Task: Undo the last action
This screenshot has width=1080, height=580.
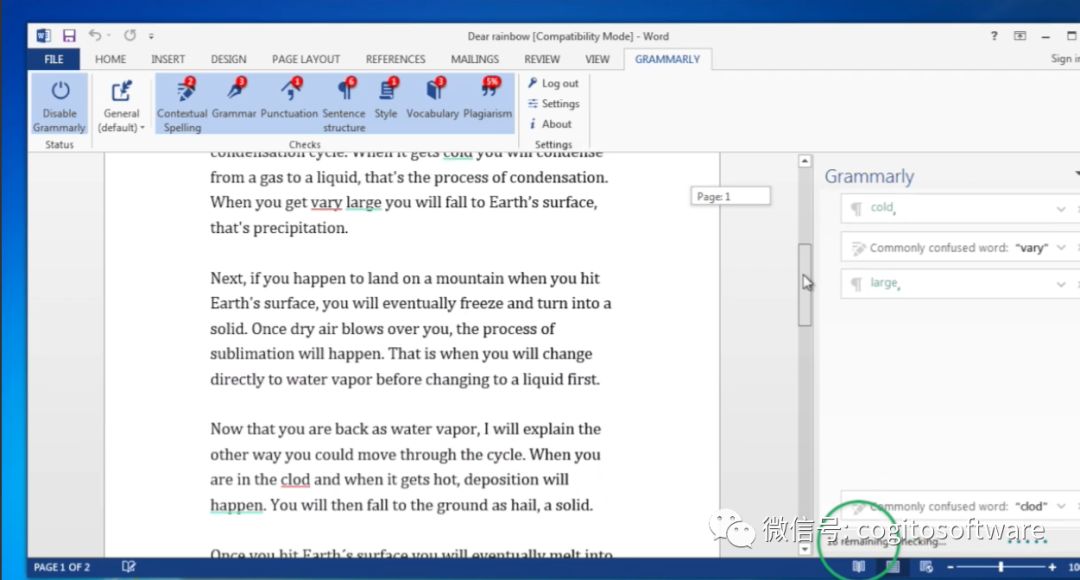Action: click(95, 35)
